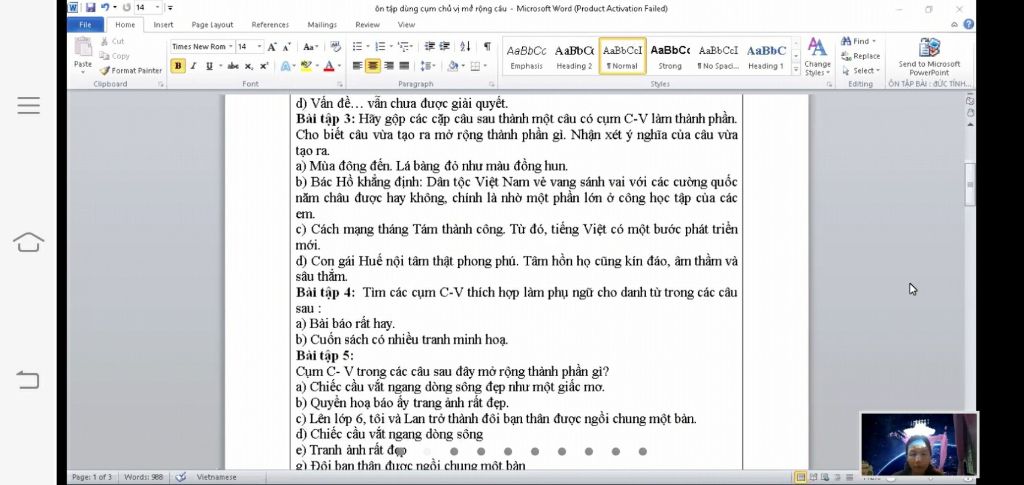Screen dimensions: 1024x485
Task: Click the Save icon in quick access toolbar
Action: [x=90, y=8]
